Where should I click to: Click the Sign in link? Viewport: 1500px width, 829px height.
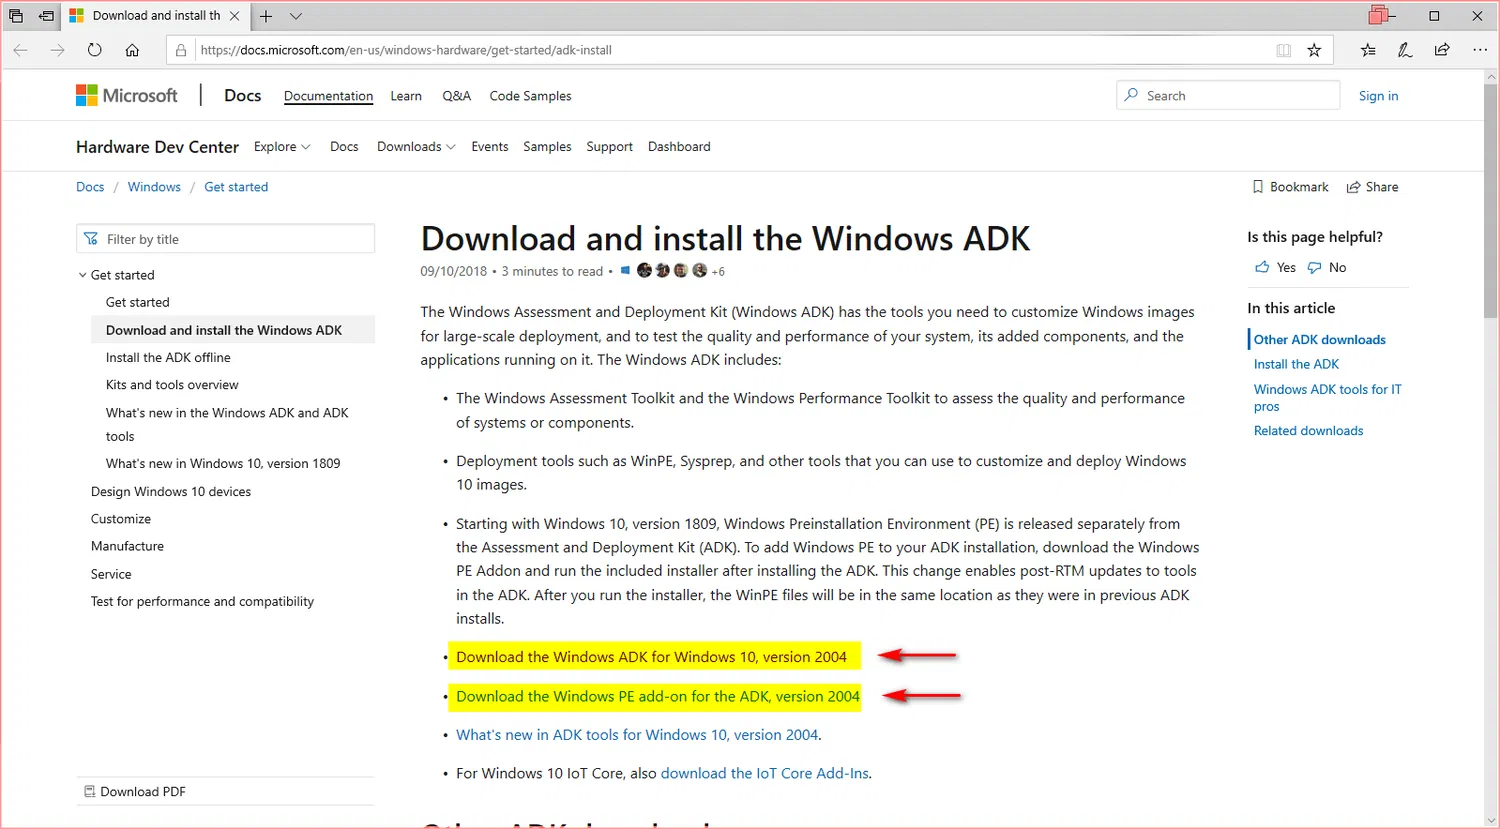tap(1378, 96)
